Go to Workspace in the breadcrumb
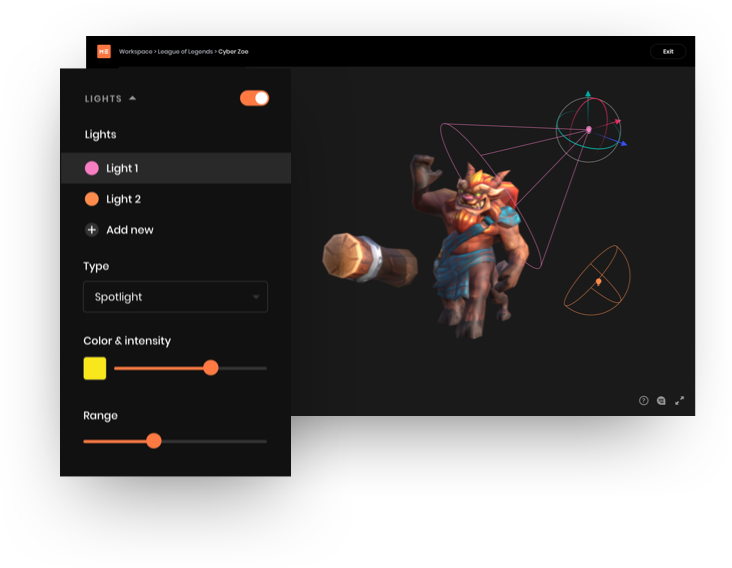The height and width of the screenshot is (568, 732). click(x=135, y=52)
